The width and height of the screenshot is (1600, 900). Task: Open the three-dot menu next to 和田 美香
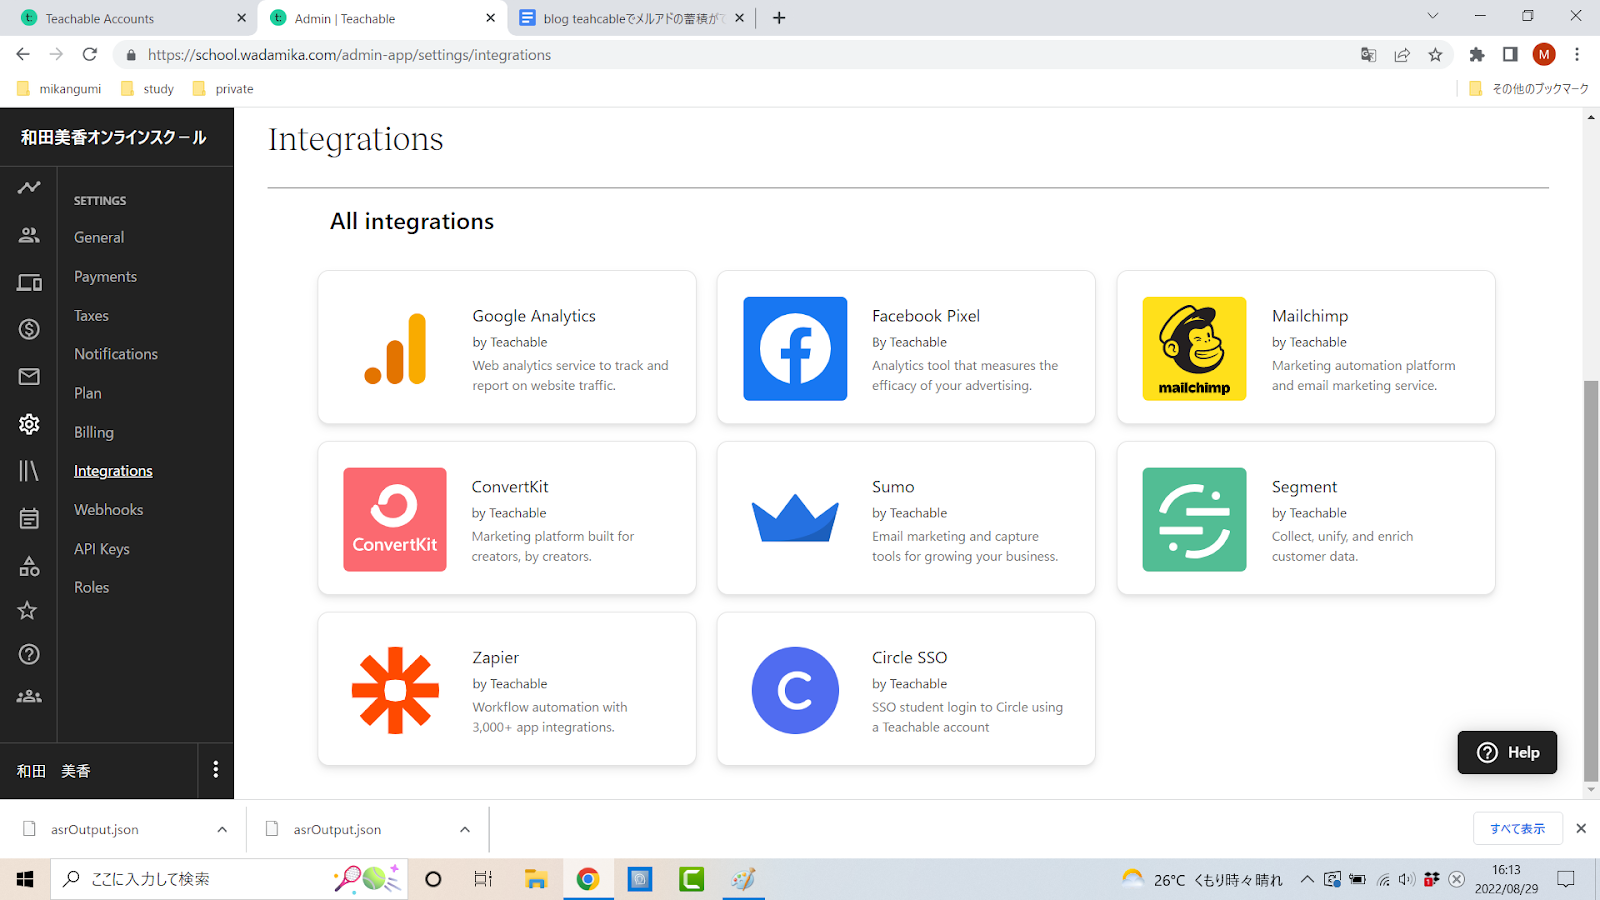coord(216,770)
